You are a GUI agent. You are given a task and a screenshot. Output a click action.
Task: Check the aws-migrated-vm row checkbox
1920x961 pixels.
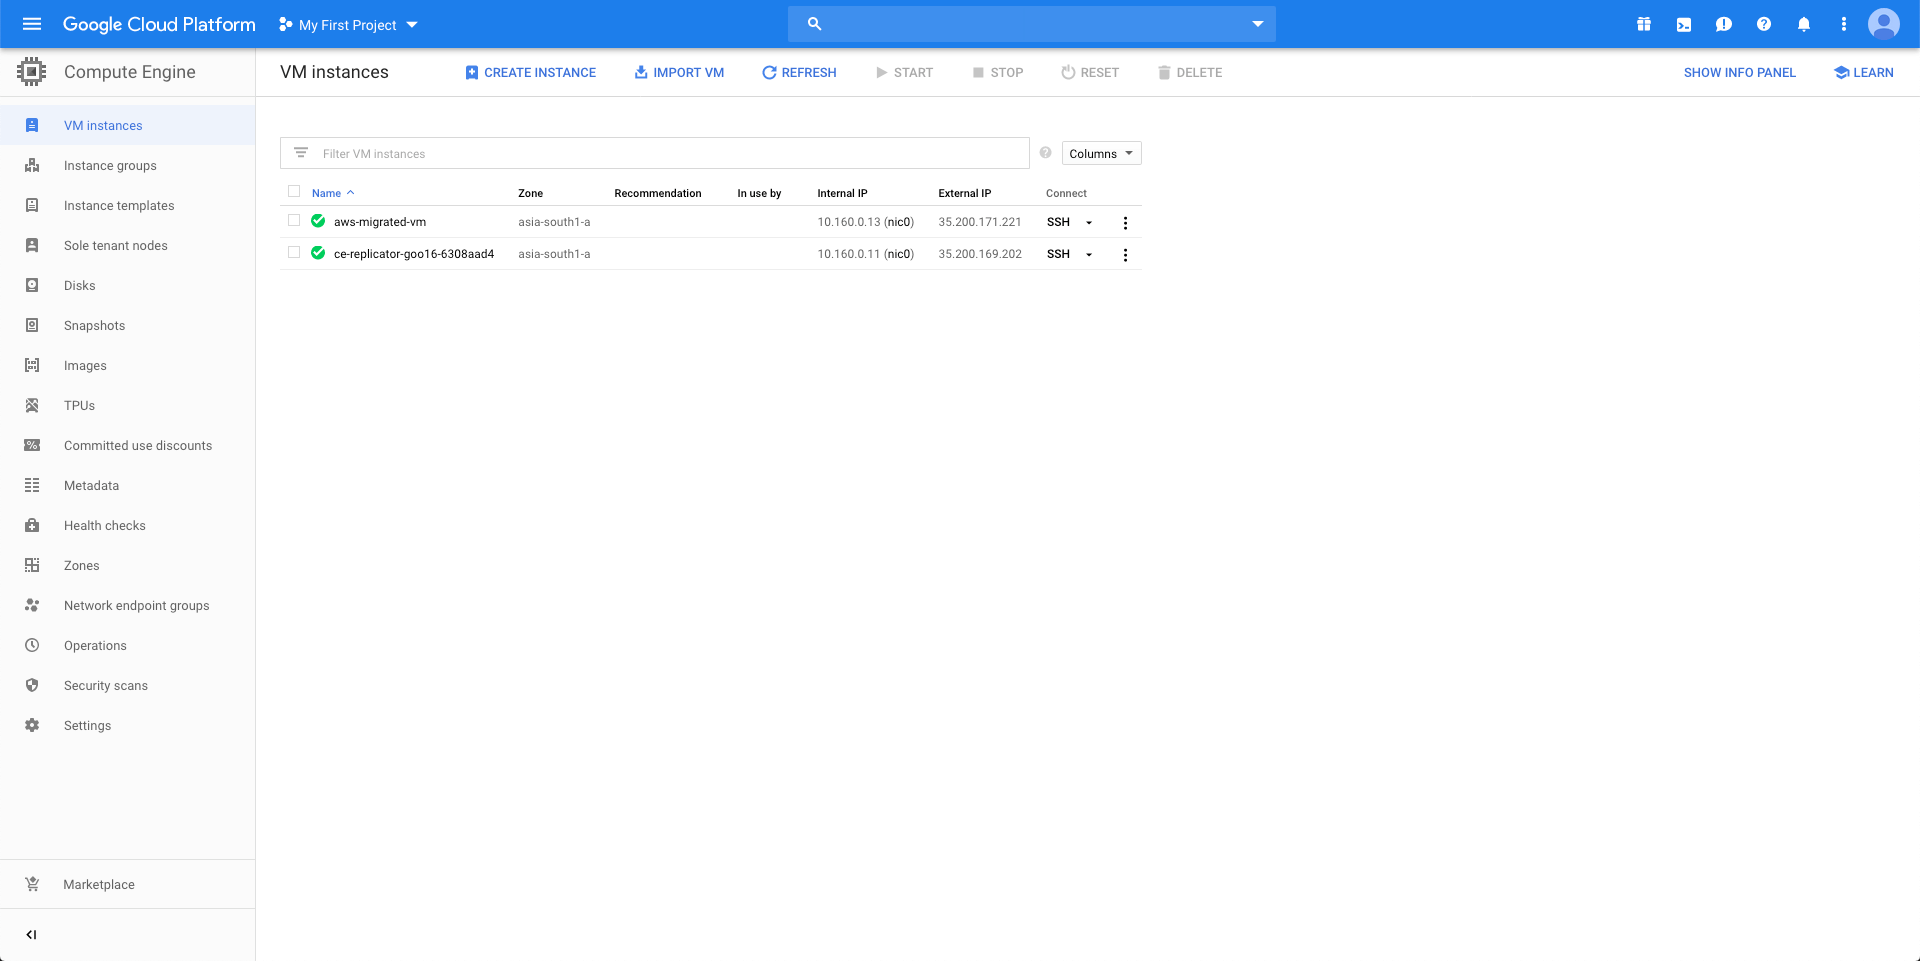click(x=294, y=220)
